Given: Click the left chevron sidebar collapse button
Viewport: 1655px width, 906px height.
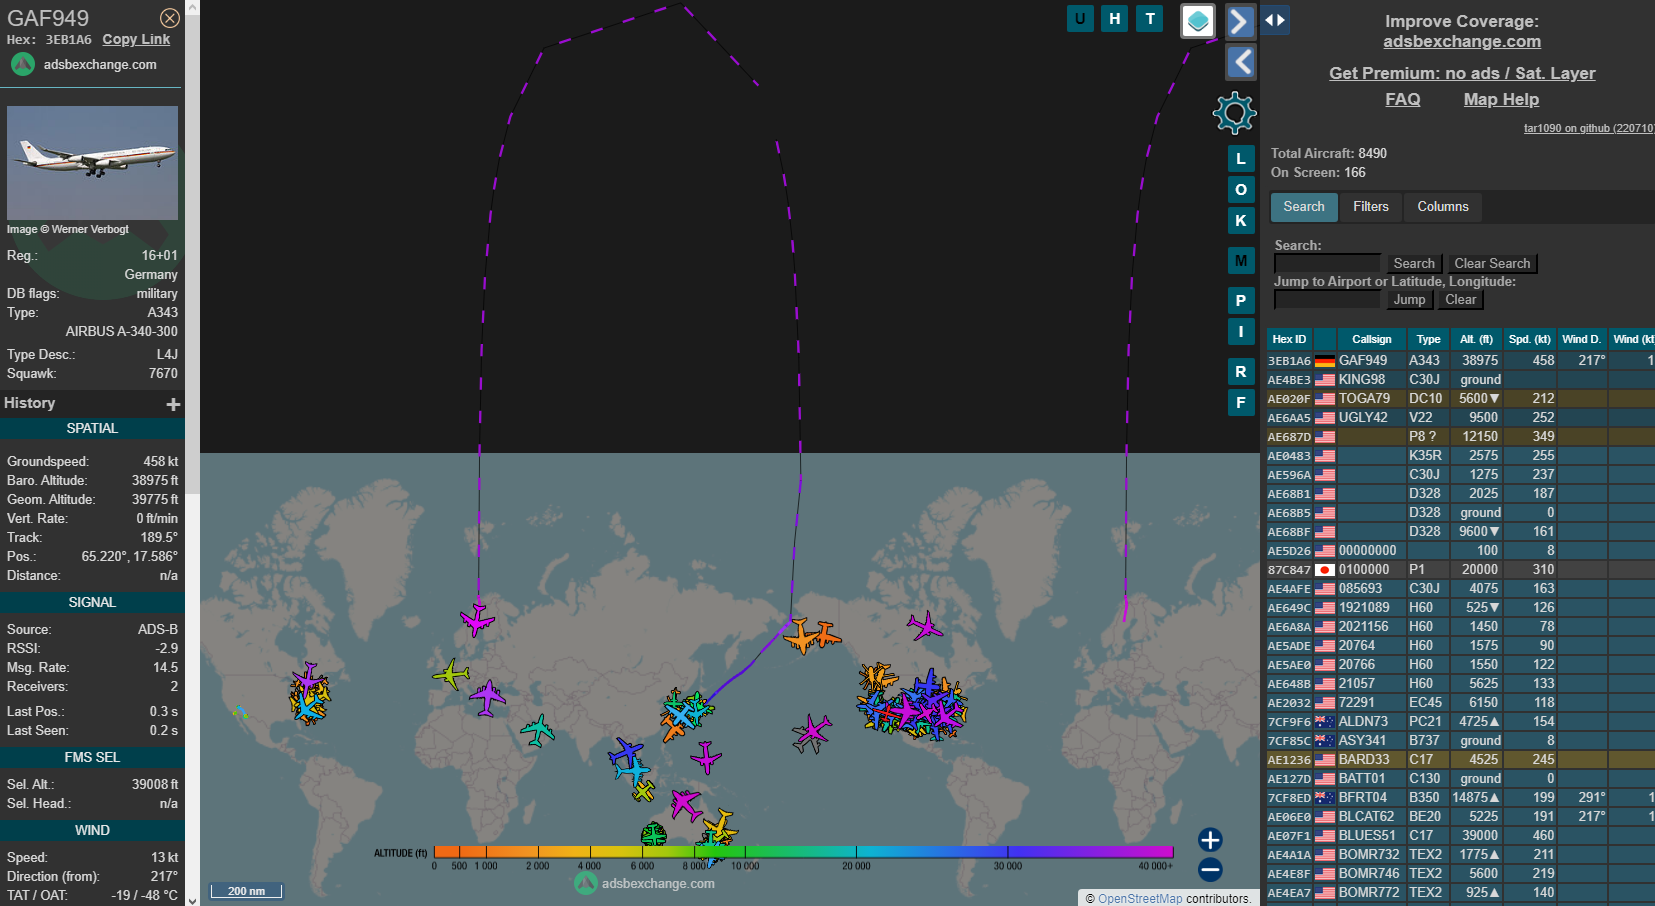Looking at the screenshot, I should [1240, 62].
